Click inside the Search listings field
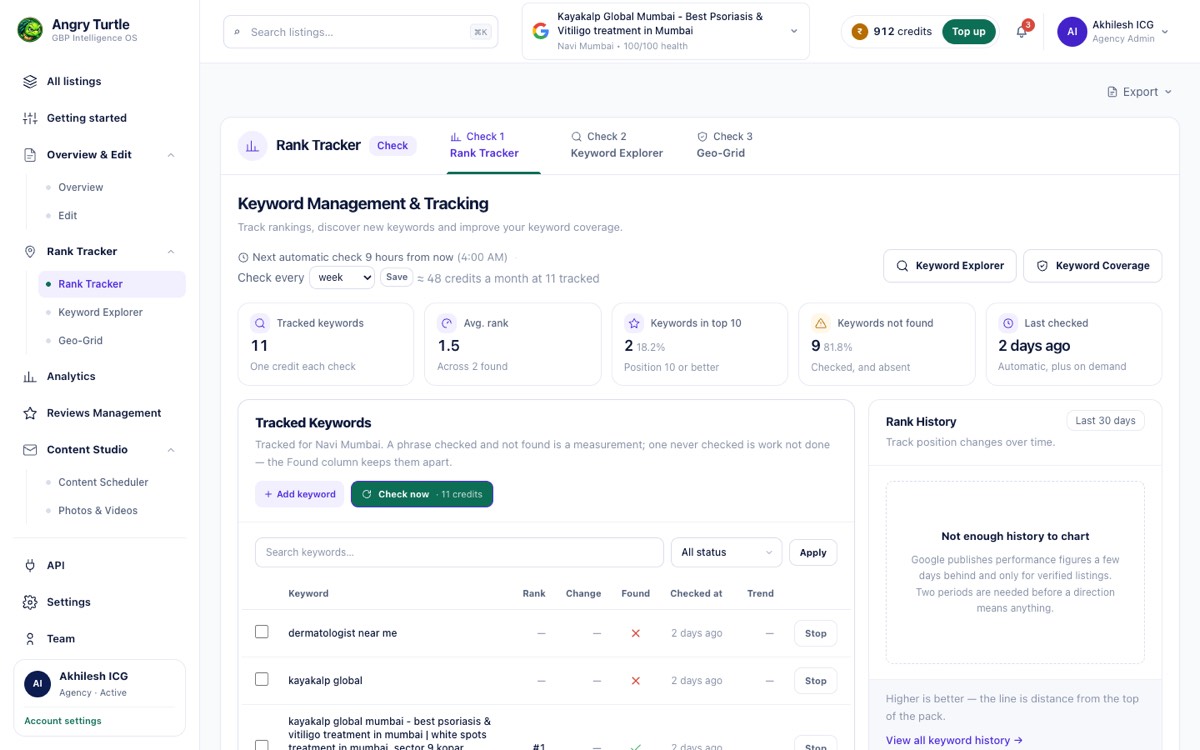Screen dimensions: 1200x750 pos(361,32)
